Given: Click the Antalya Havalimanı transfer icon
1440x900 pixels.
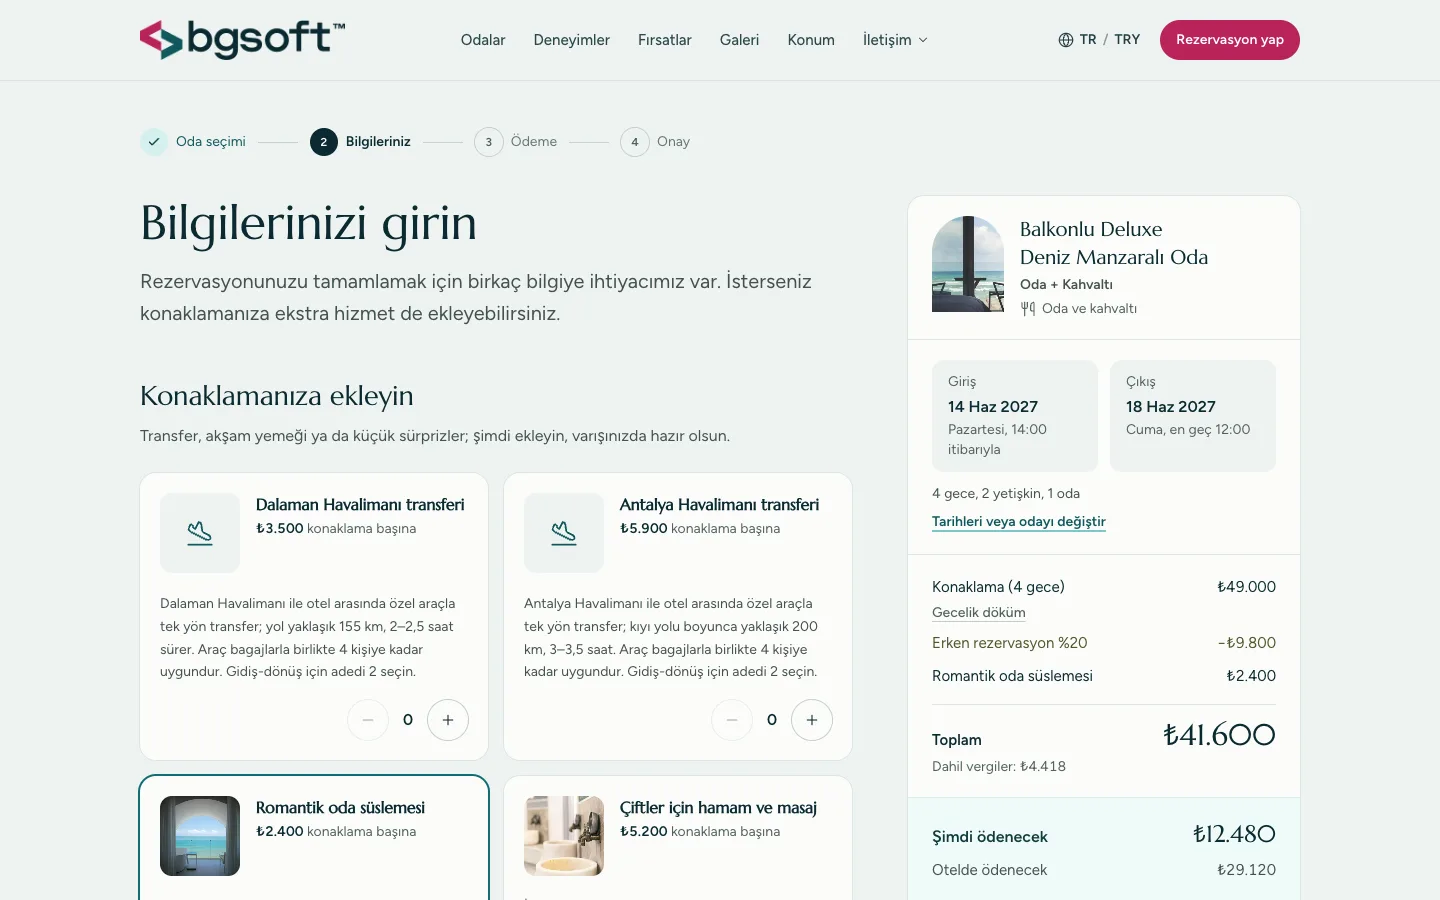Looking at the screenshot, I should 564,533.
